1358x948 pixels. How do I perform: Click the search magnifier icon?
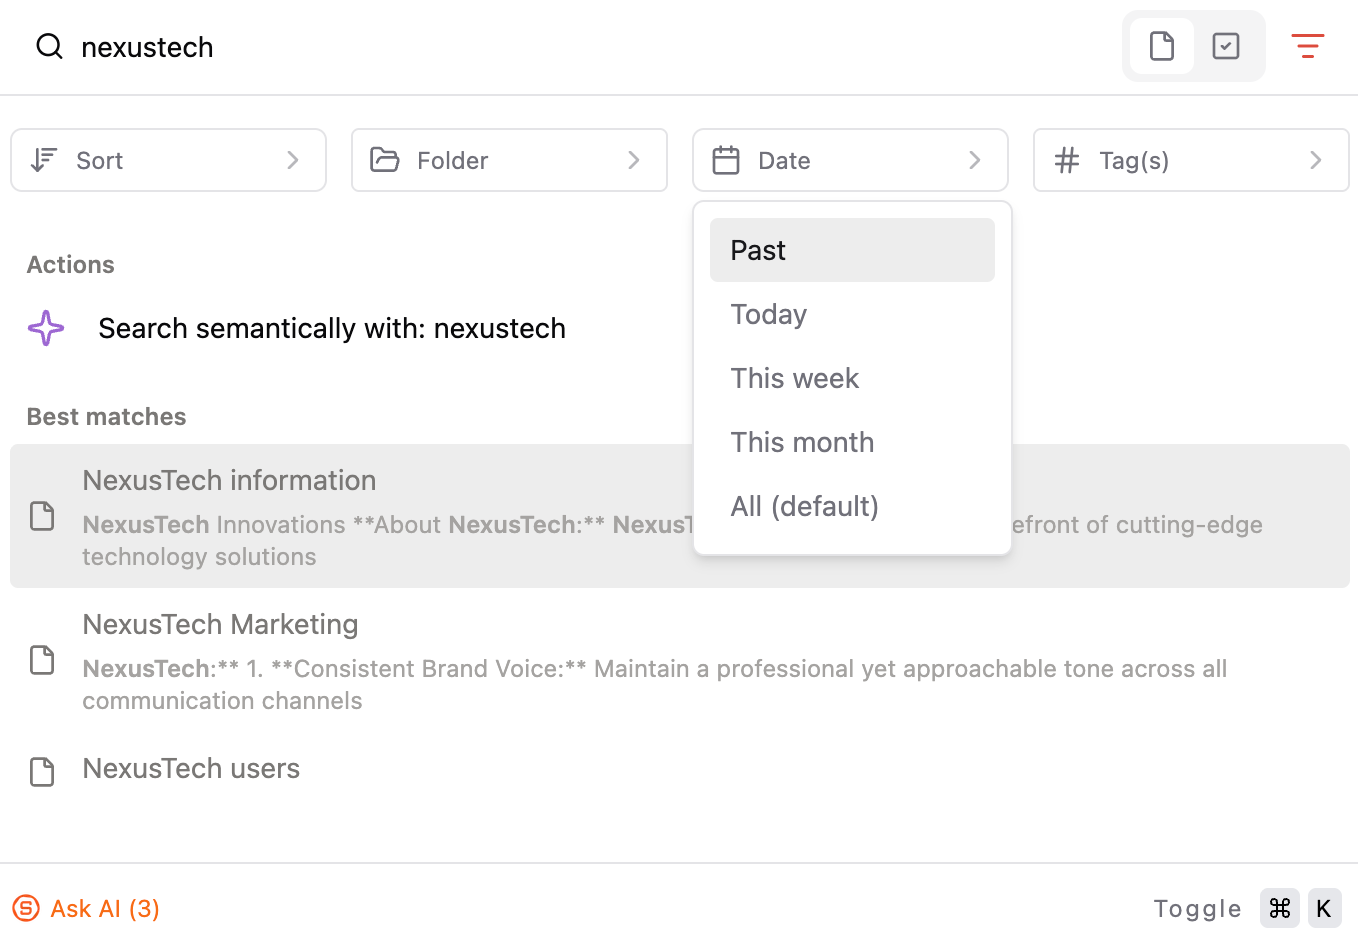coord(49,46)
